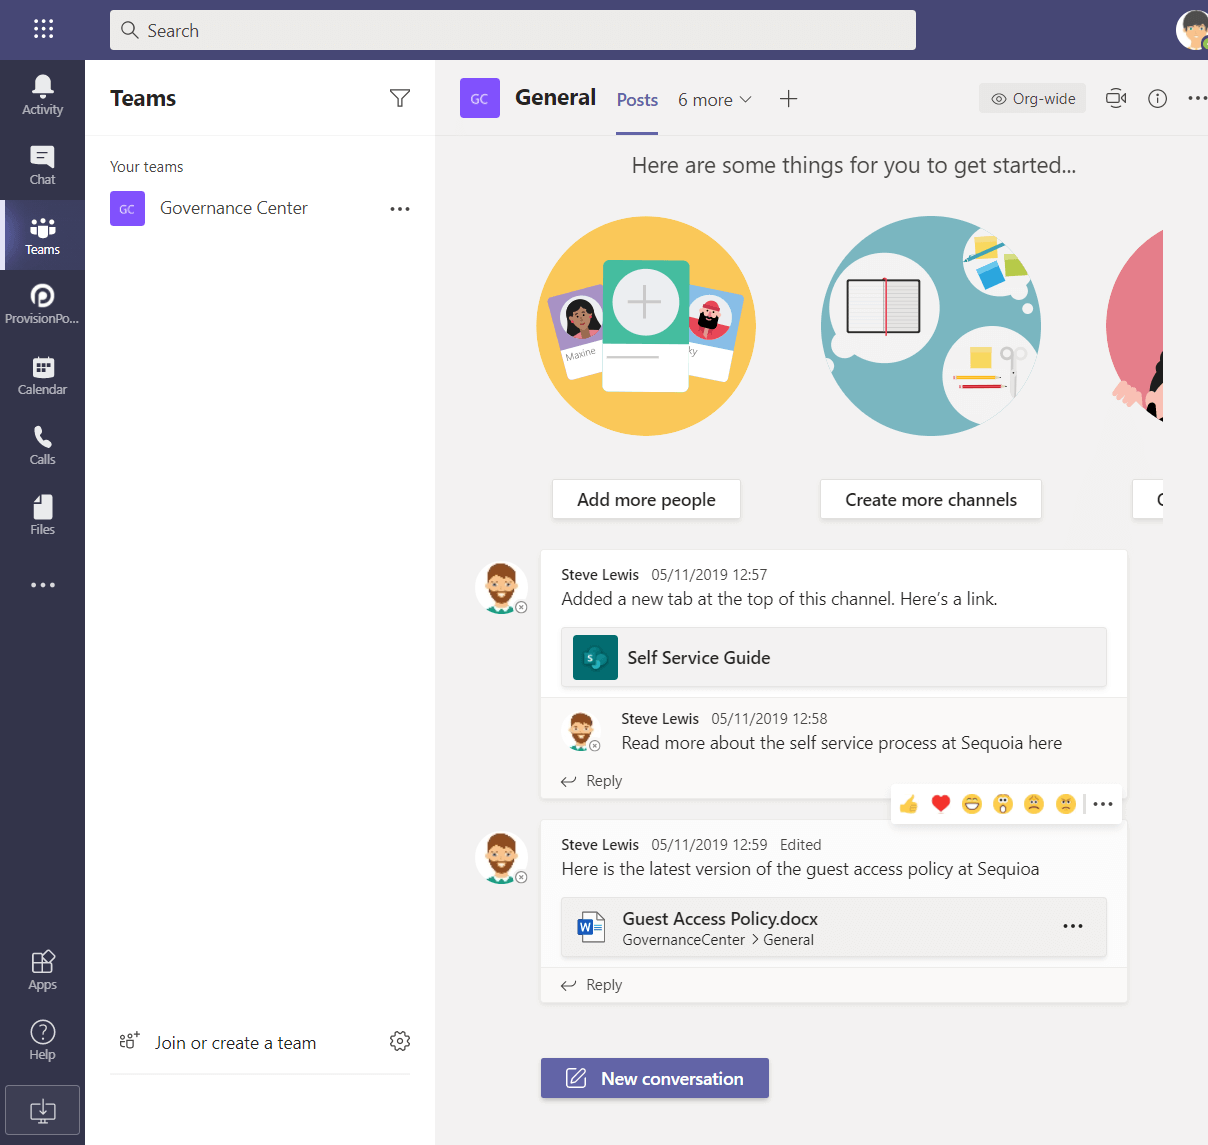Show channel info panel icon
Viewport: 1208px width, 1145px height.
(x=1157, y=98)
